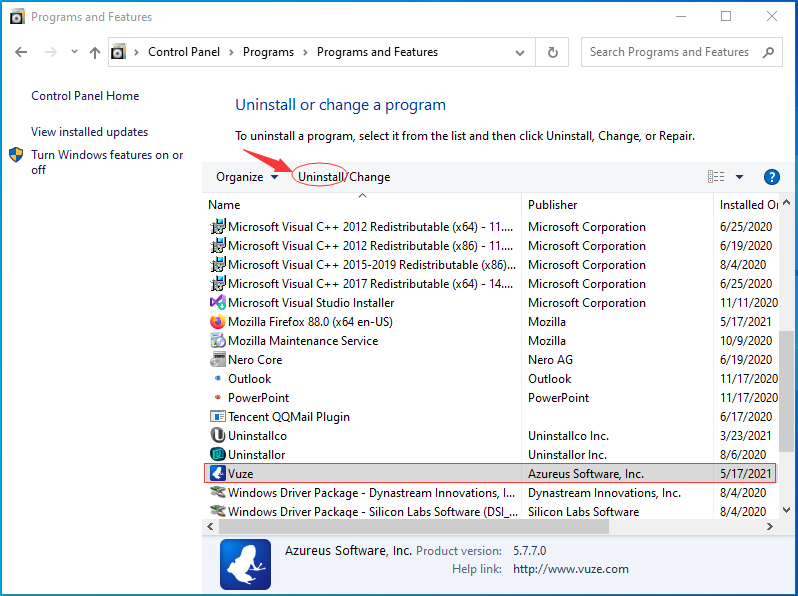Click Visual C++ 2017 x64 icon
Viewport: 798px width, 596px height.
point(218,283)
